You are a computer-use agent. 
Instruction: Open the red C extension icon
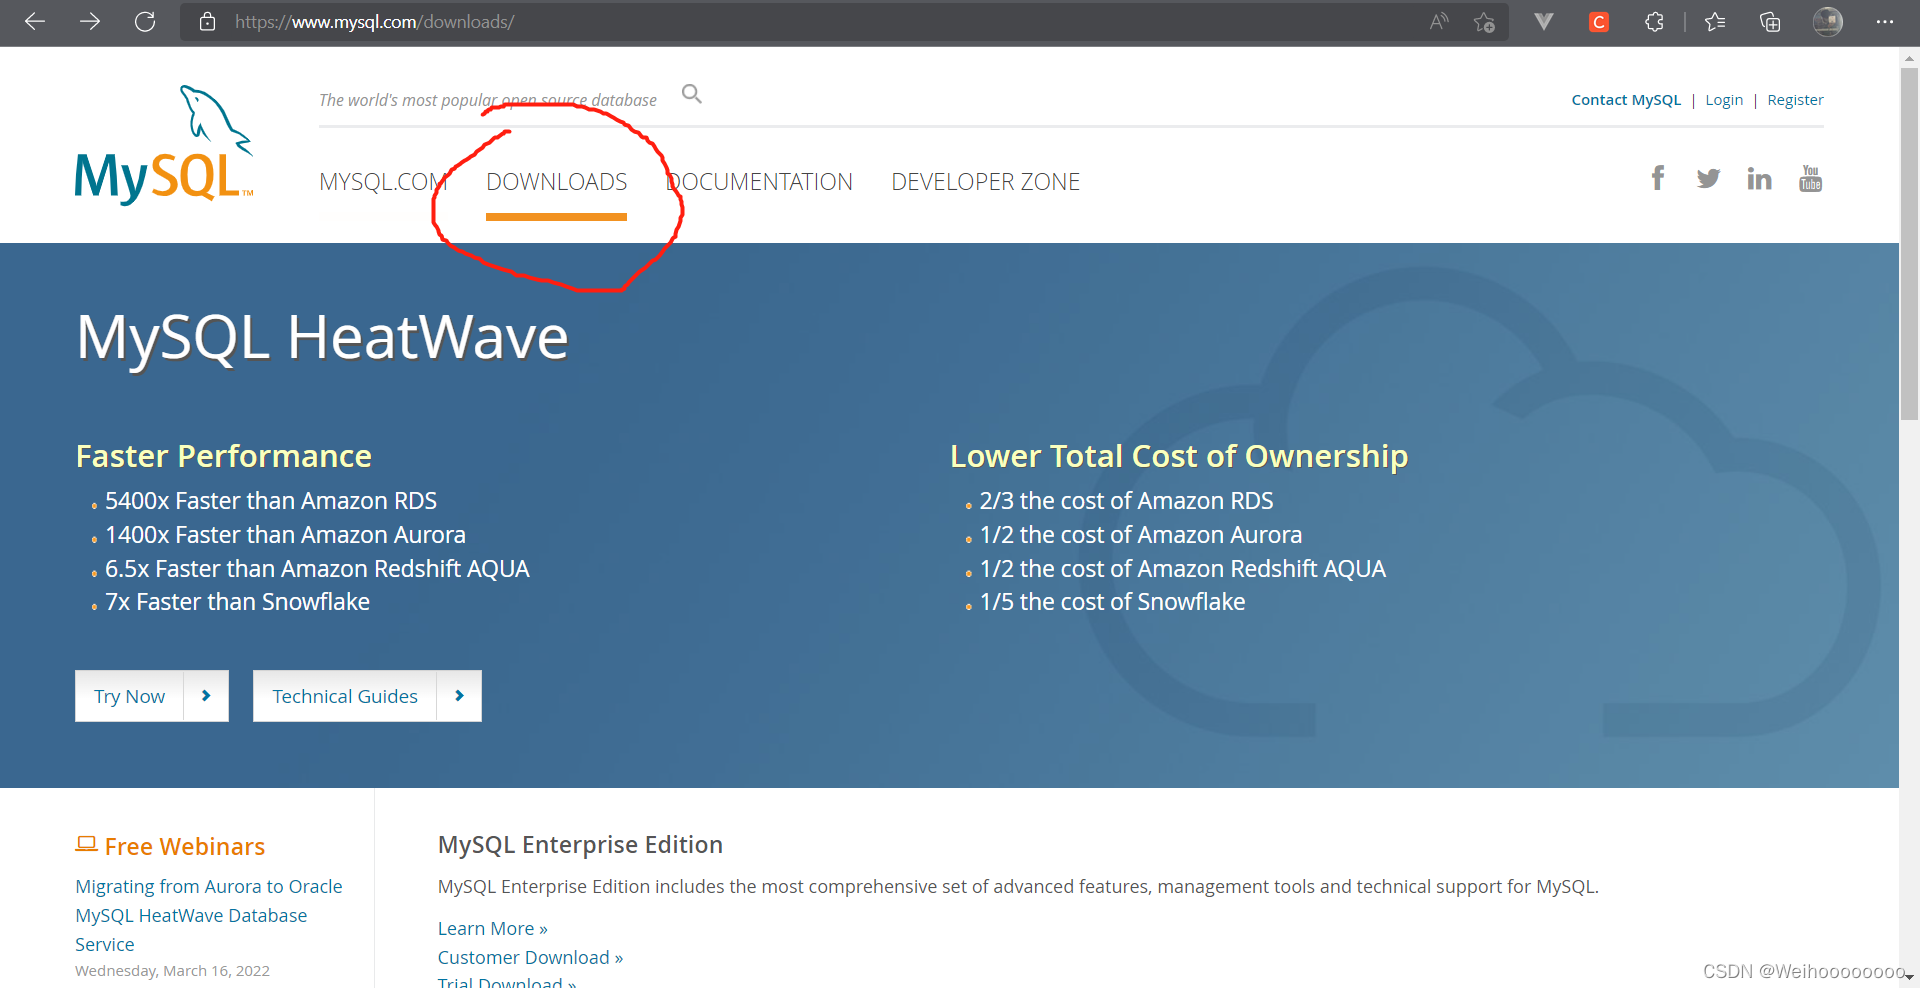click(x=1599, y=22)
